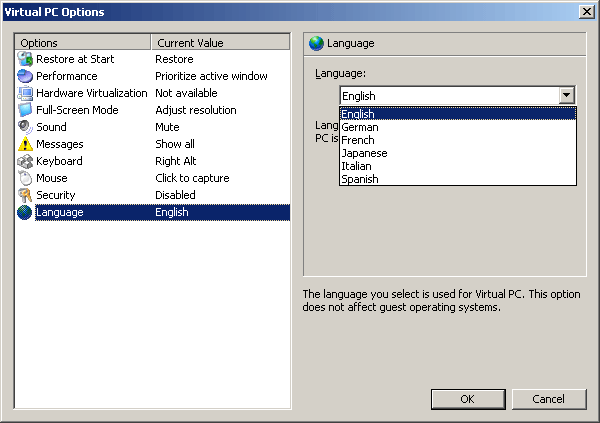Image resolution: width=600 pixels, height=423 pixels.
Task: Click the Current Value column header
Action: [x=220, y=42]
